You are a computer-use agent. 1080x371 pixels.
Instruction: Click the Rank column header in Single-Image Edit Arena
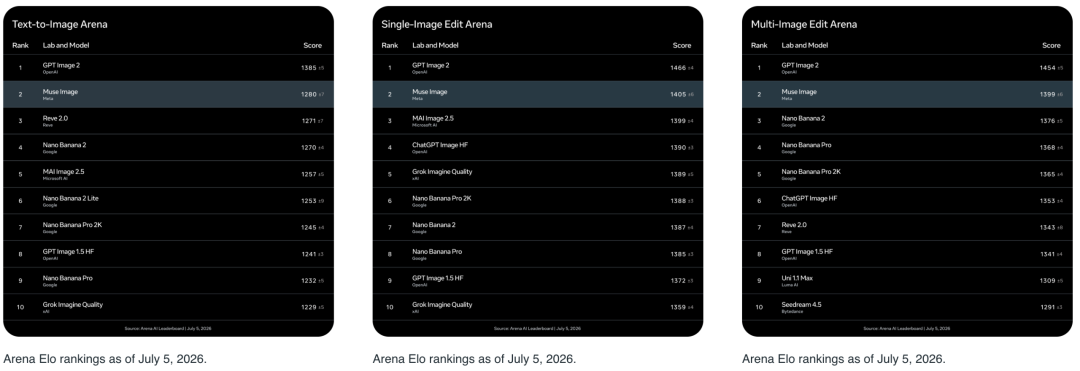(x=390, y=45)
